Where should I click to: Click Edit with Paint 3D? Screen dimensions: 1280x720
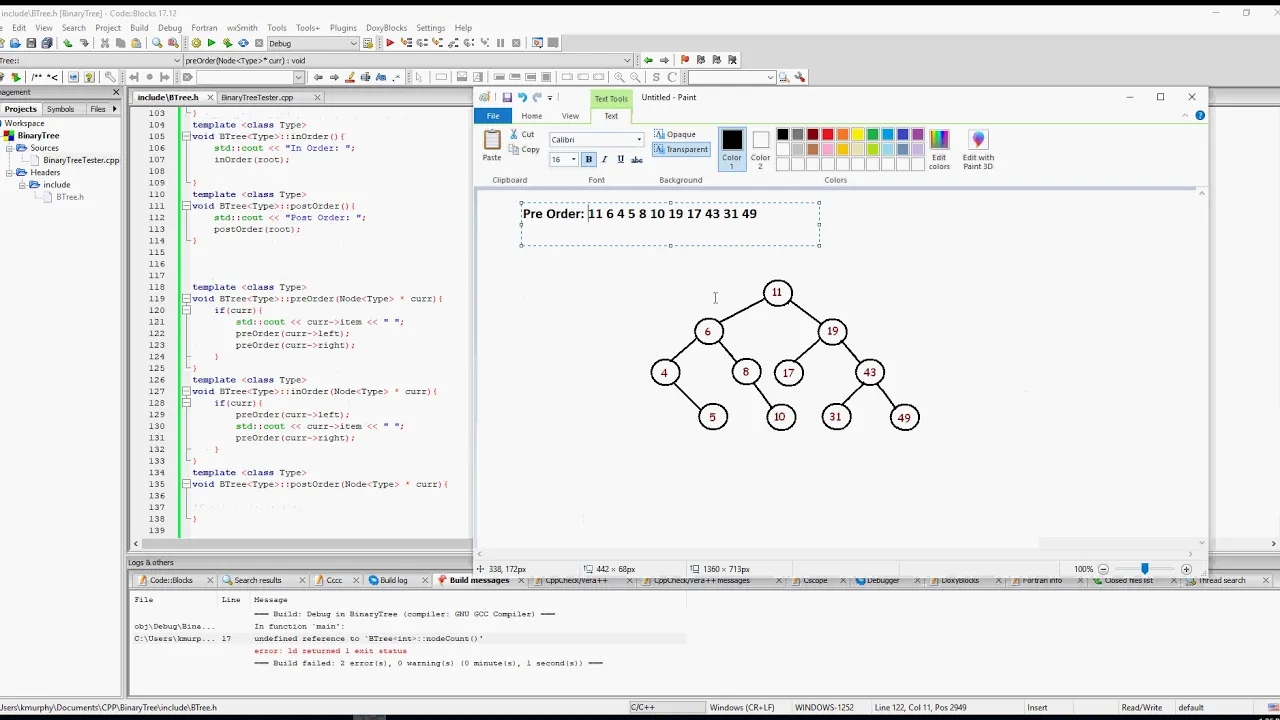(978, 149)
